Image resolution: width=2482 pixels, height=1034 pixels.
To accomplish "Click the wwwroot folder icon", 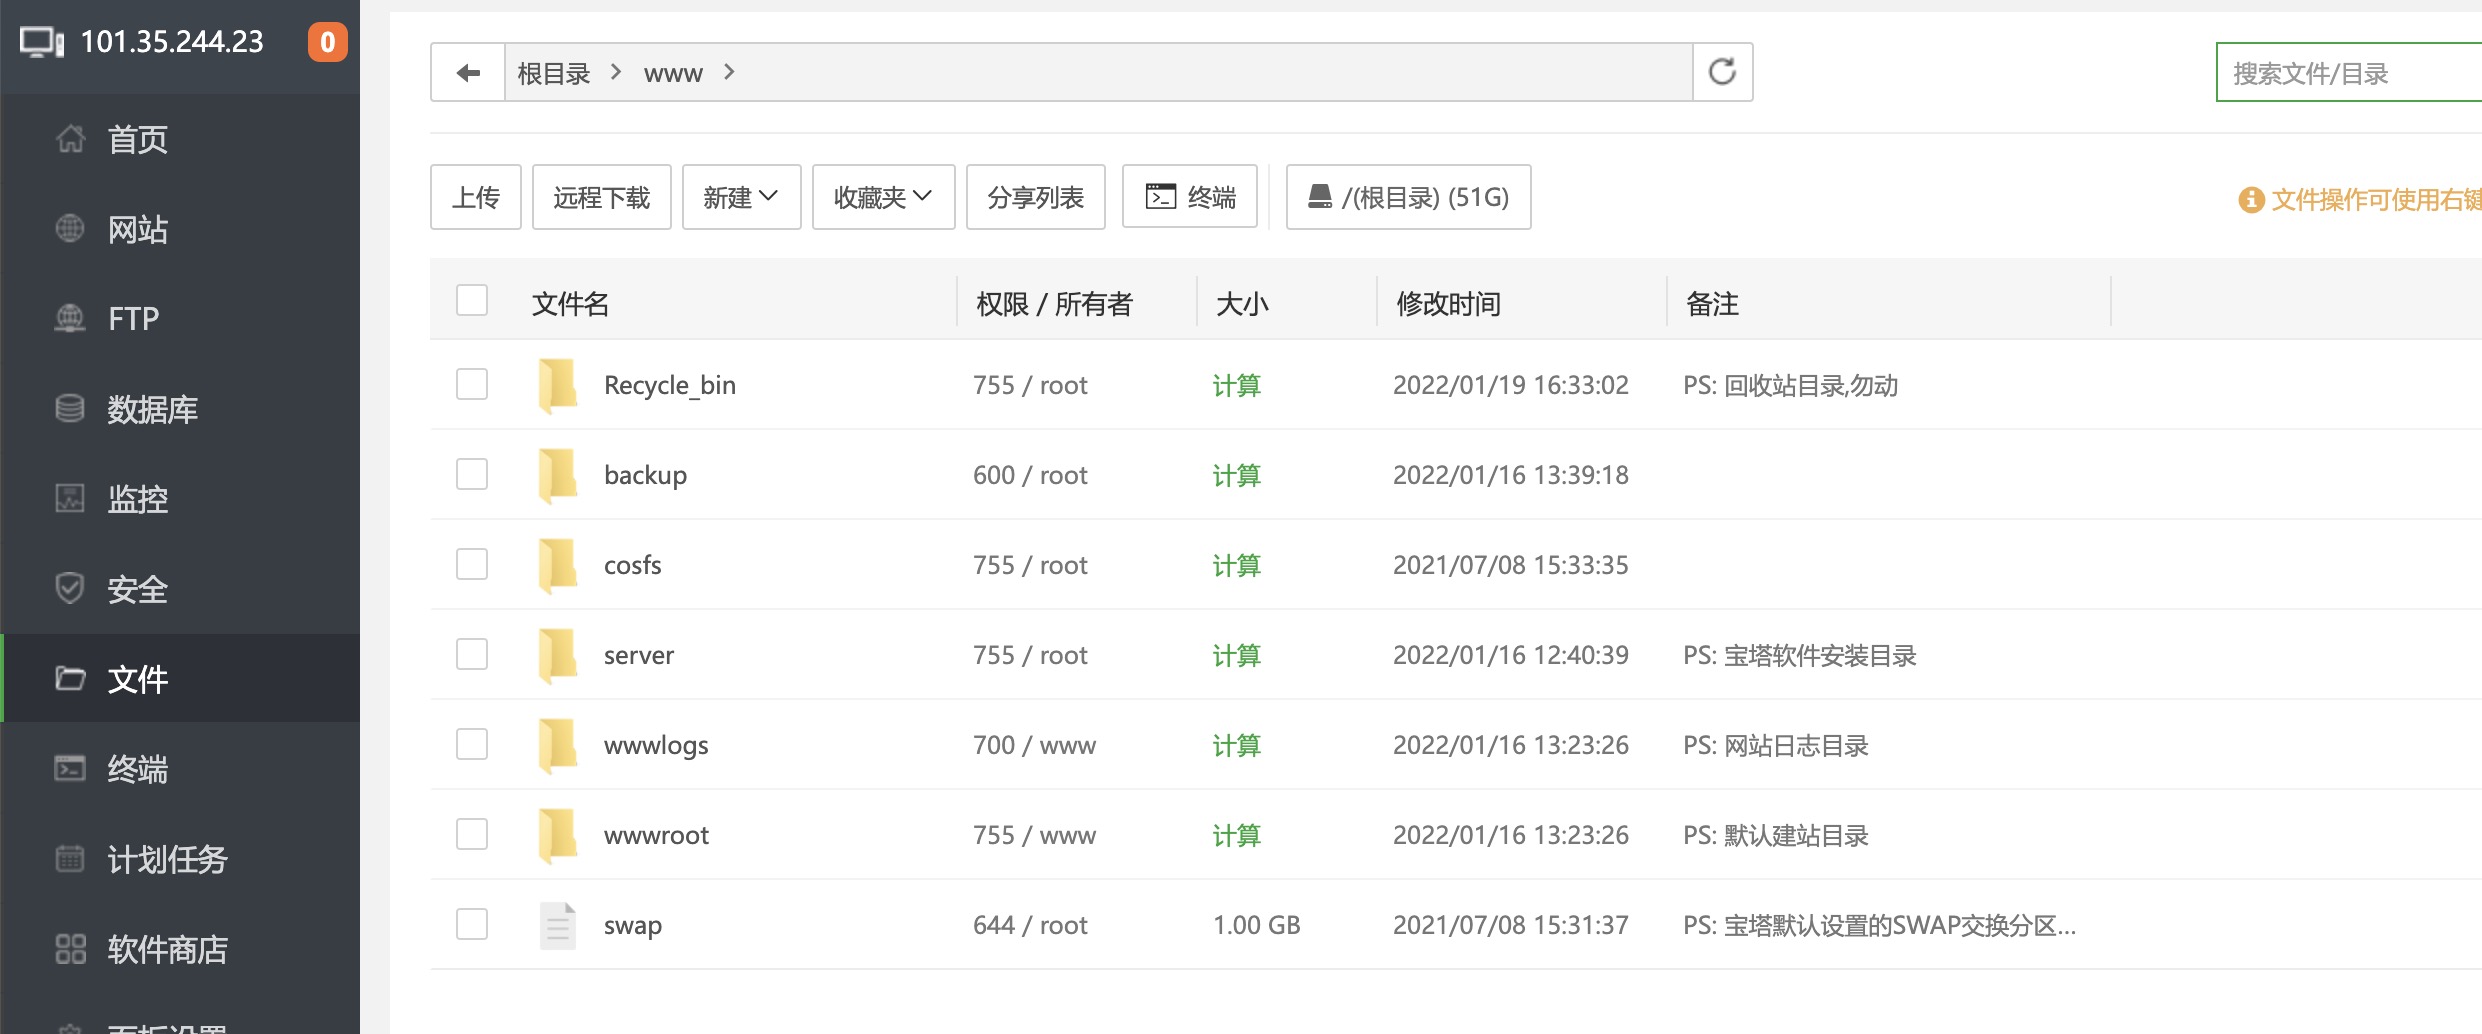I will pyautogui.click(x=558, y=835).
